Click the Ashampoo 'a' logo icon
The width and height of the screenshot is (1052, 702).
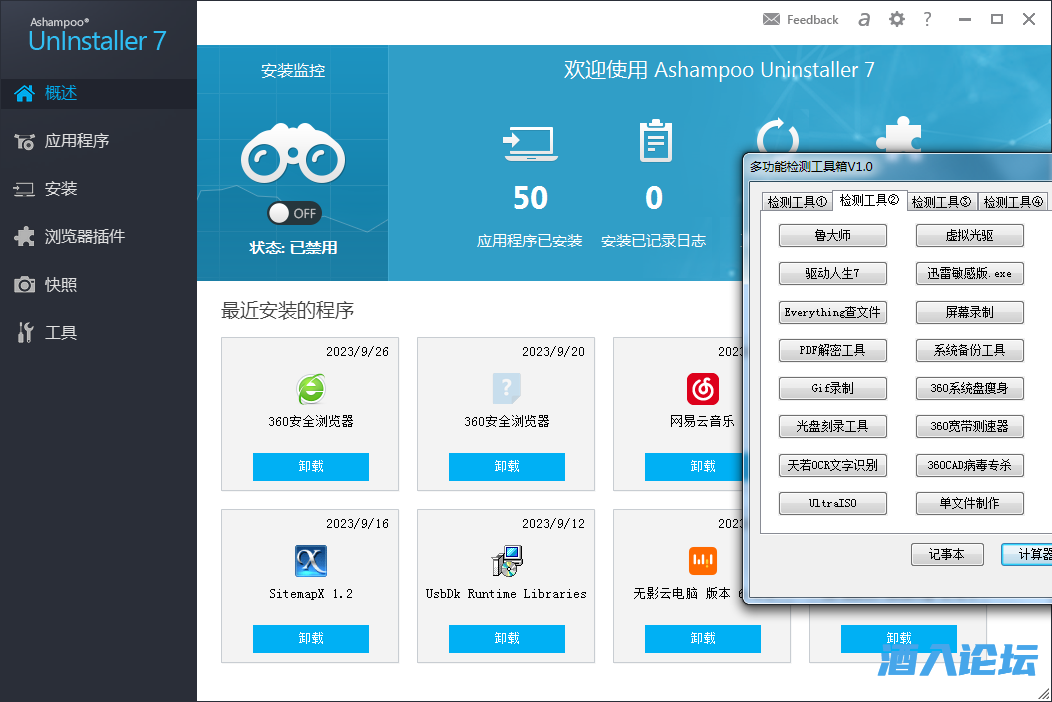point(864,19)
